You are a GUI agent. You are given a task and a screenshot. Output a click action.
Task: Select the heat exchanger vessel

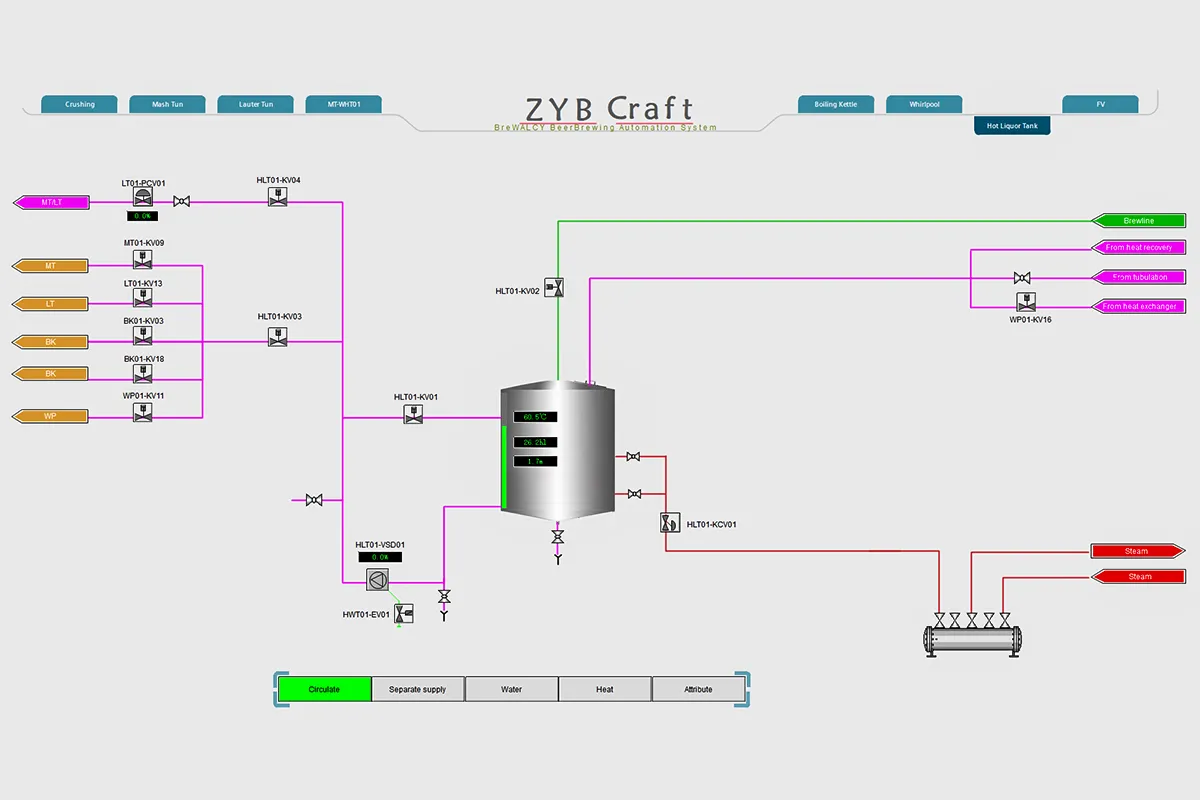coord(973,641)
